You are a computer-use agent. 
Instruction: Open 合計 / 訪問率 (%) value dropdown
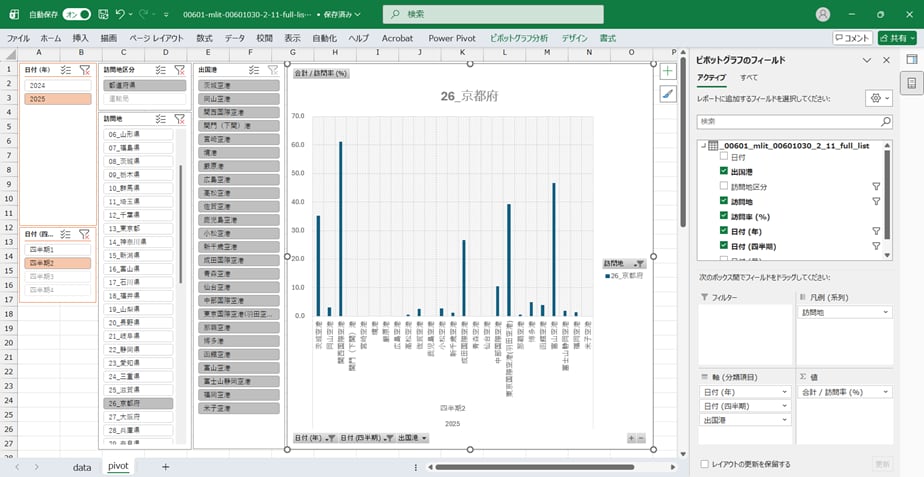(x=885, y=392)
